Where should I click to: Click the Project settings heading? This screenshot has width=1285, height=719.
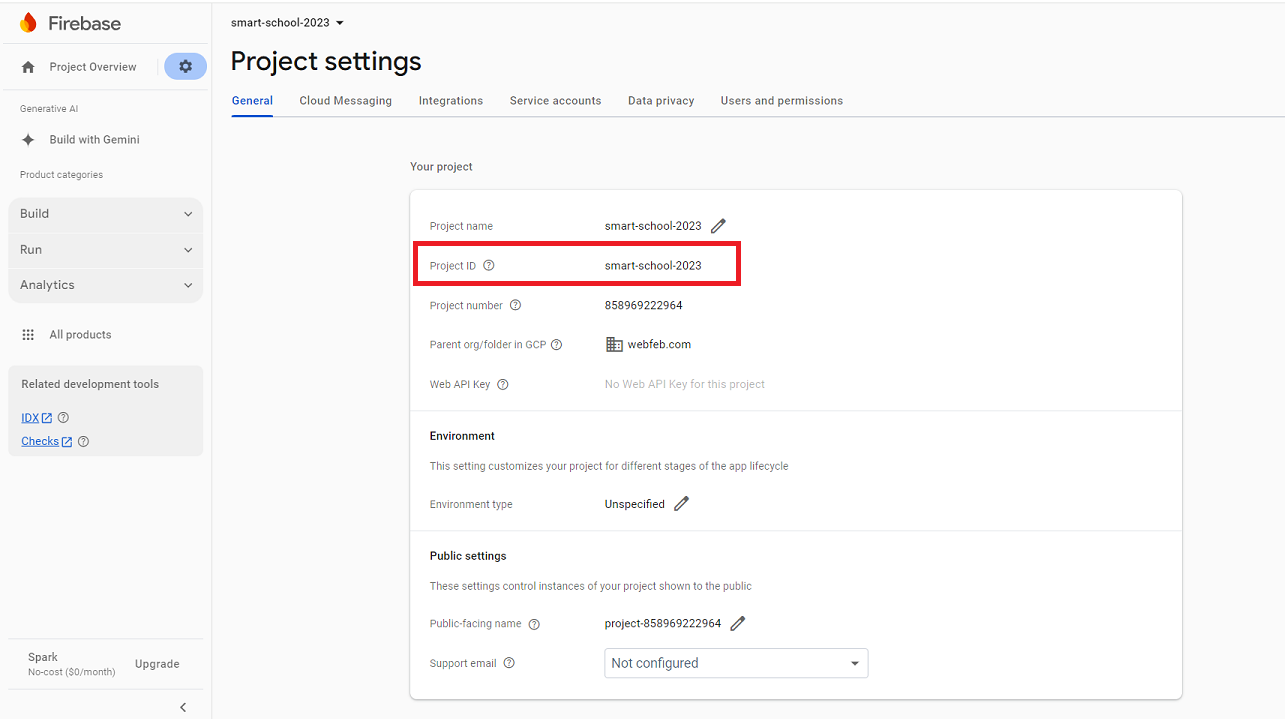coord(326,61)
